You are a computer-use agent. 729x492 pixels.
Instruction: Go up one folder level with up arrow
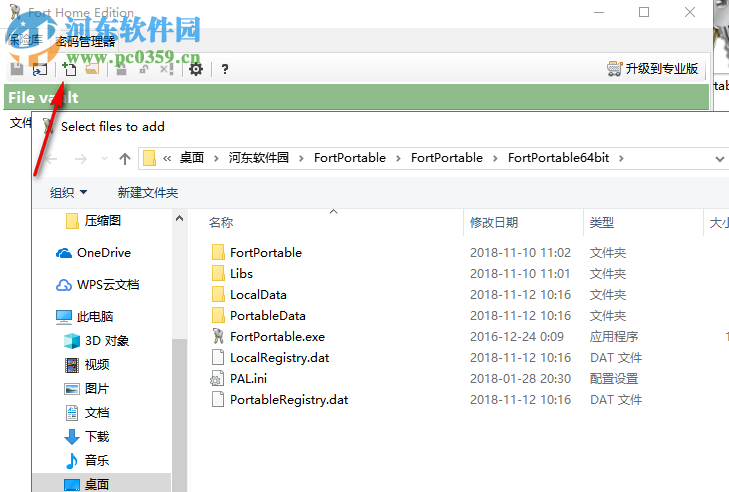click(x=125, y=159)
